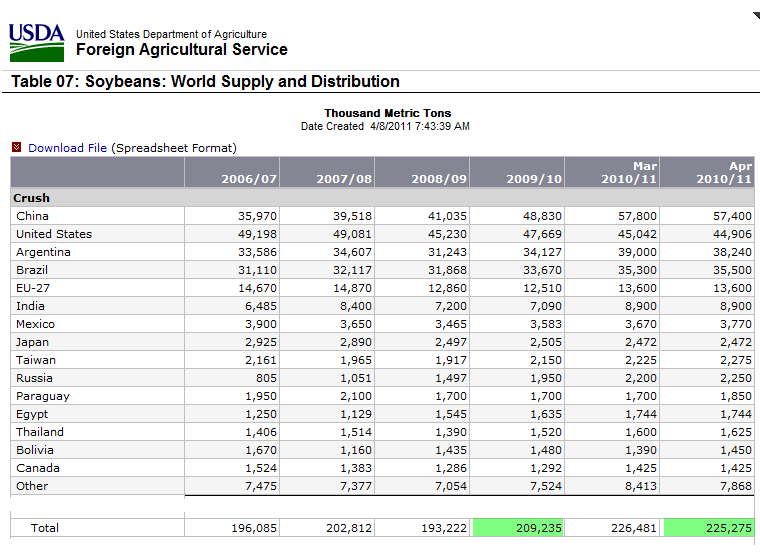Click Bolivia value 1,670
Screen dimensions: 760x555
(x=261, y=450)
